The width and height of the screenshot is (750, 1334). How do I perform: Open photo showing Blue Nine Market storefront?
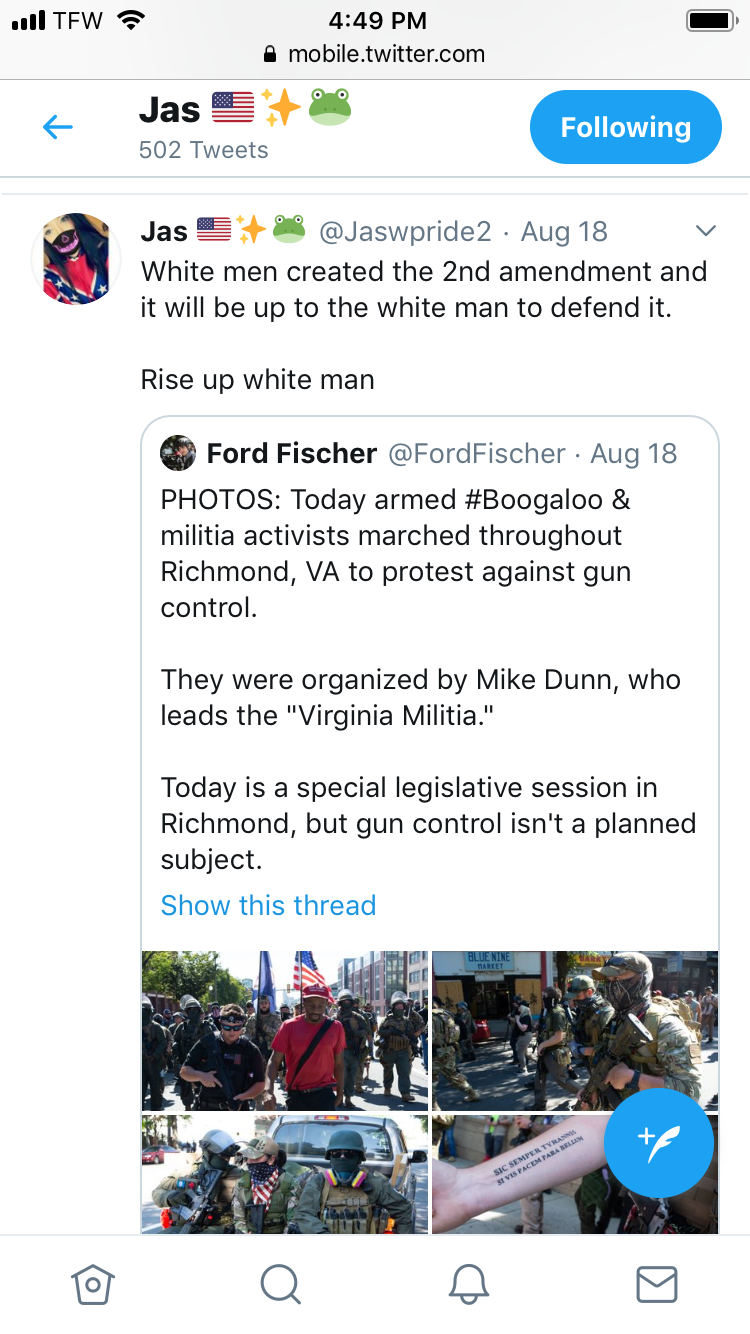(x=575, y=1030)
